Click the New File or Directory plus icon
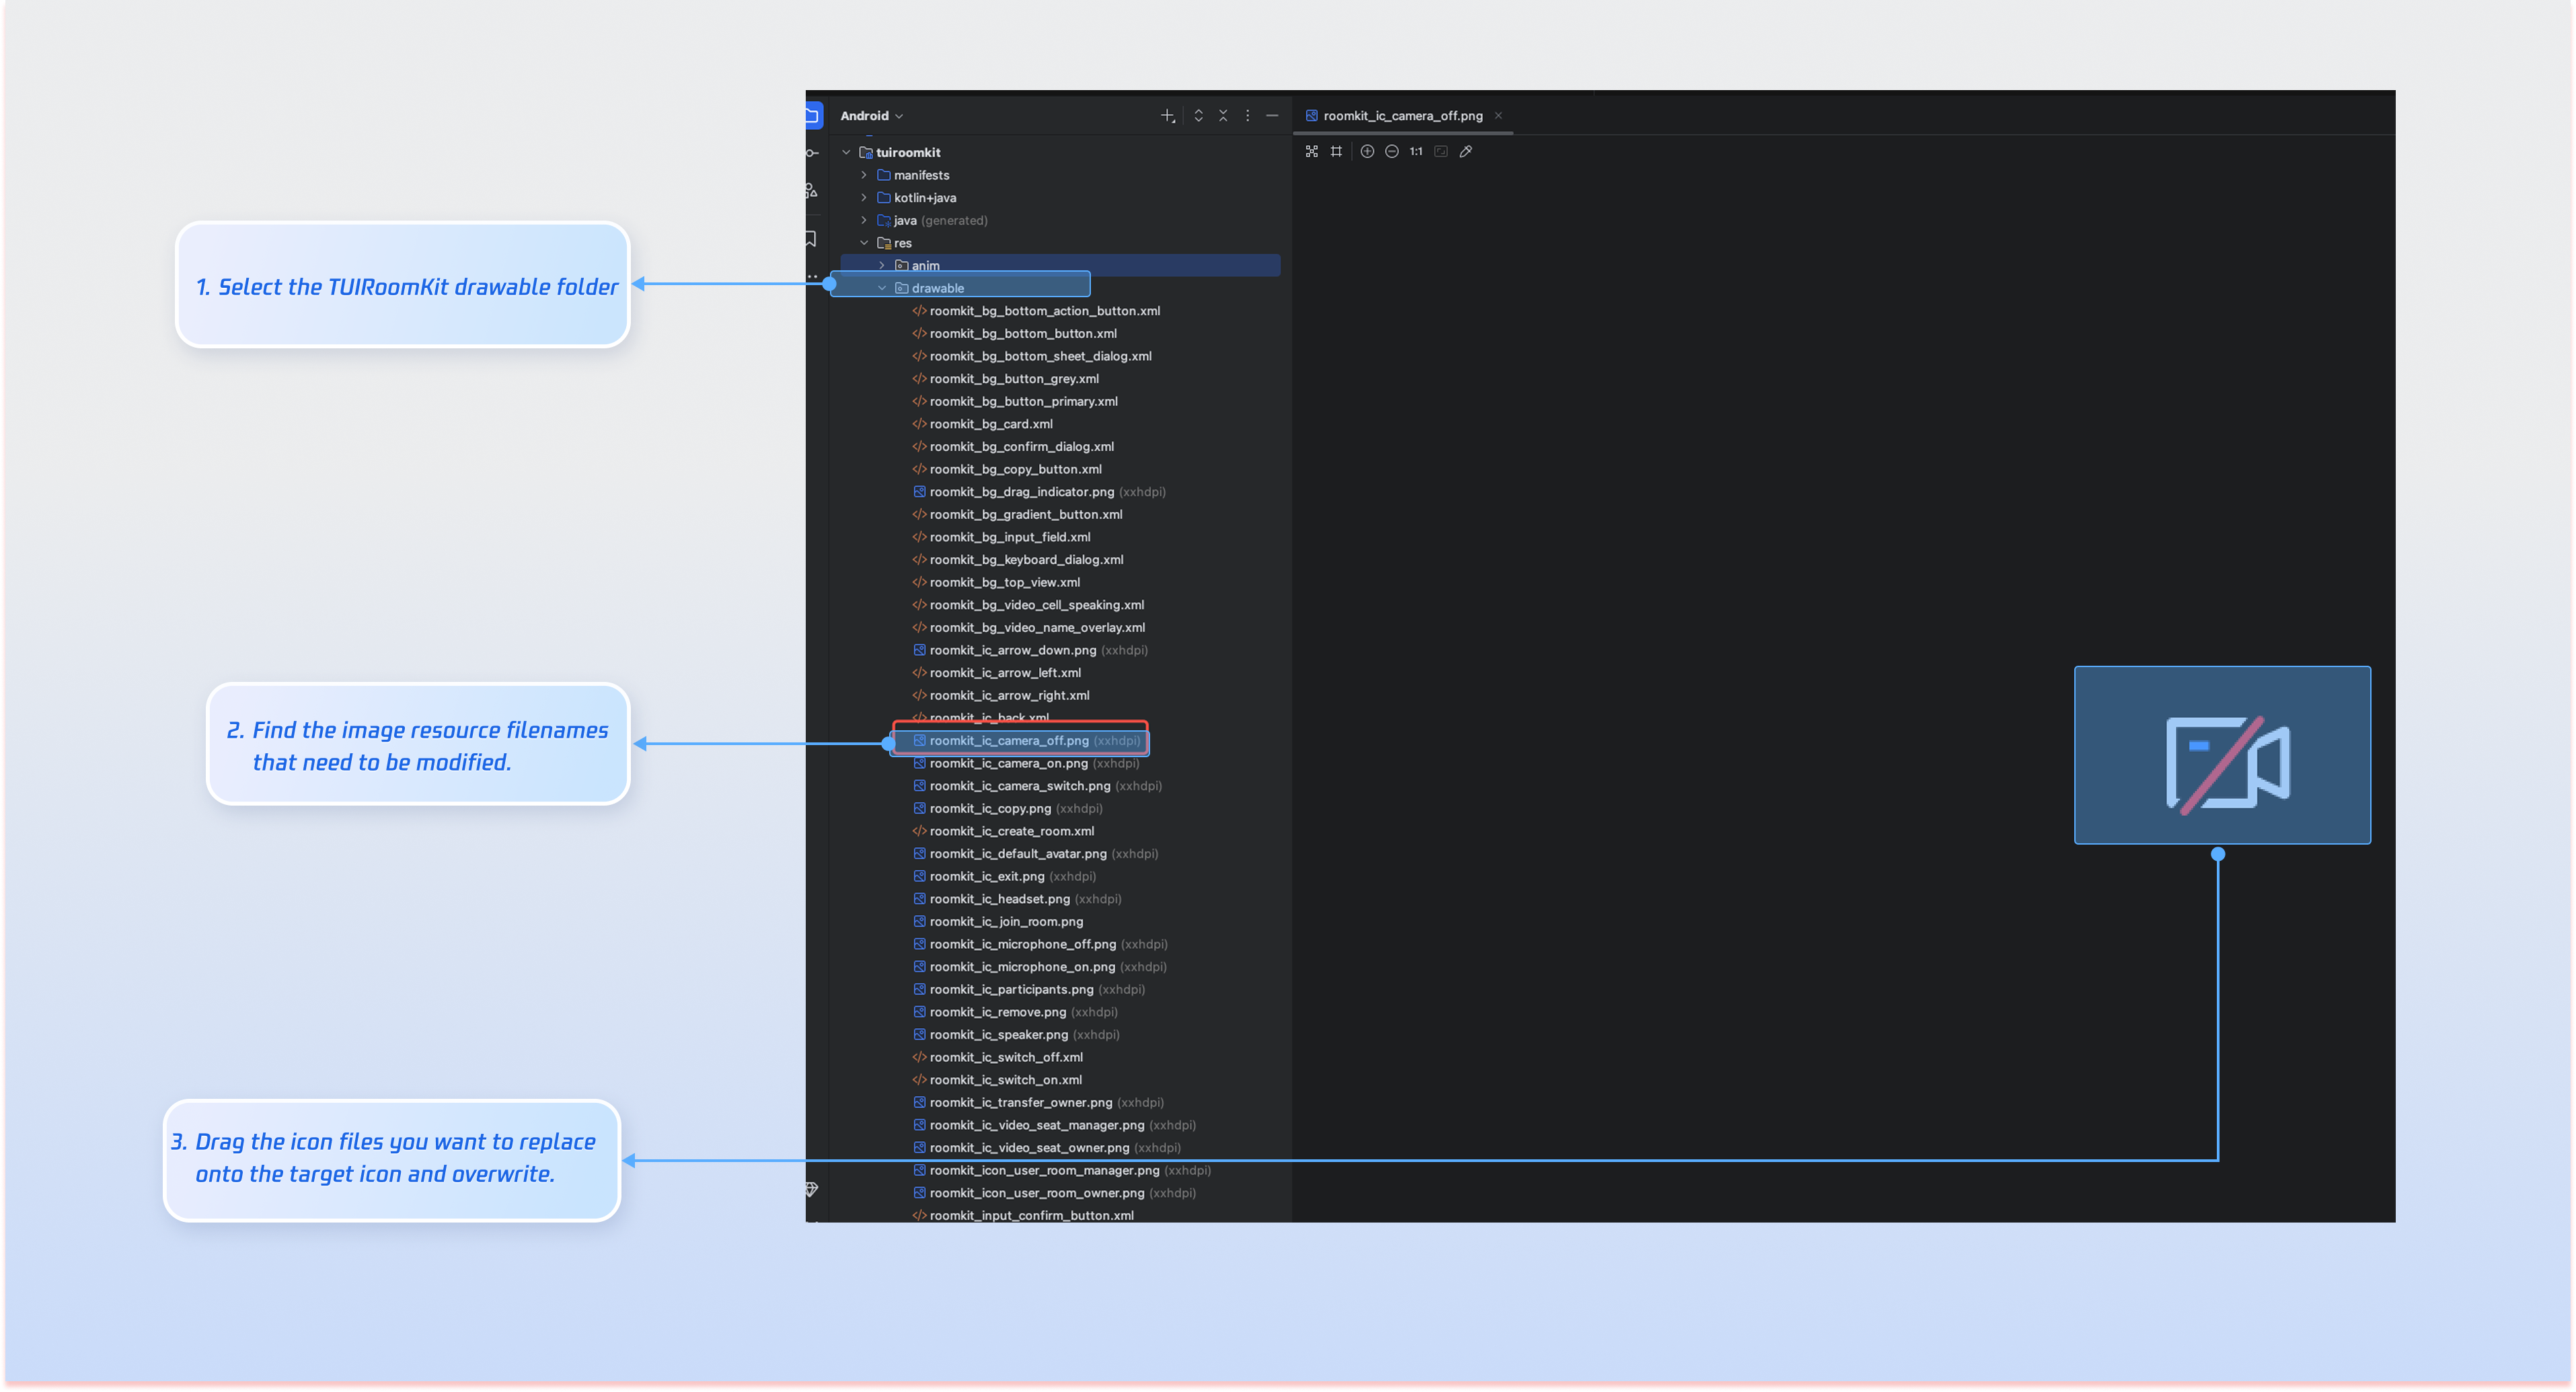This screenshot has height=1392, width=2576. (x=1167, y=116)
